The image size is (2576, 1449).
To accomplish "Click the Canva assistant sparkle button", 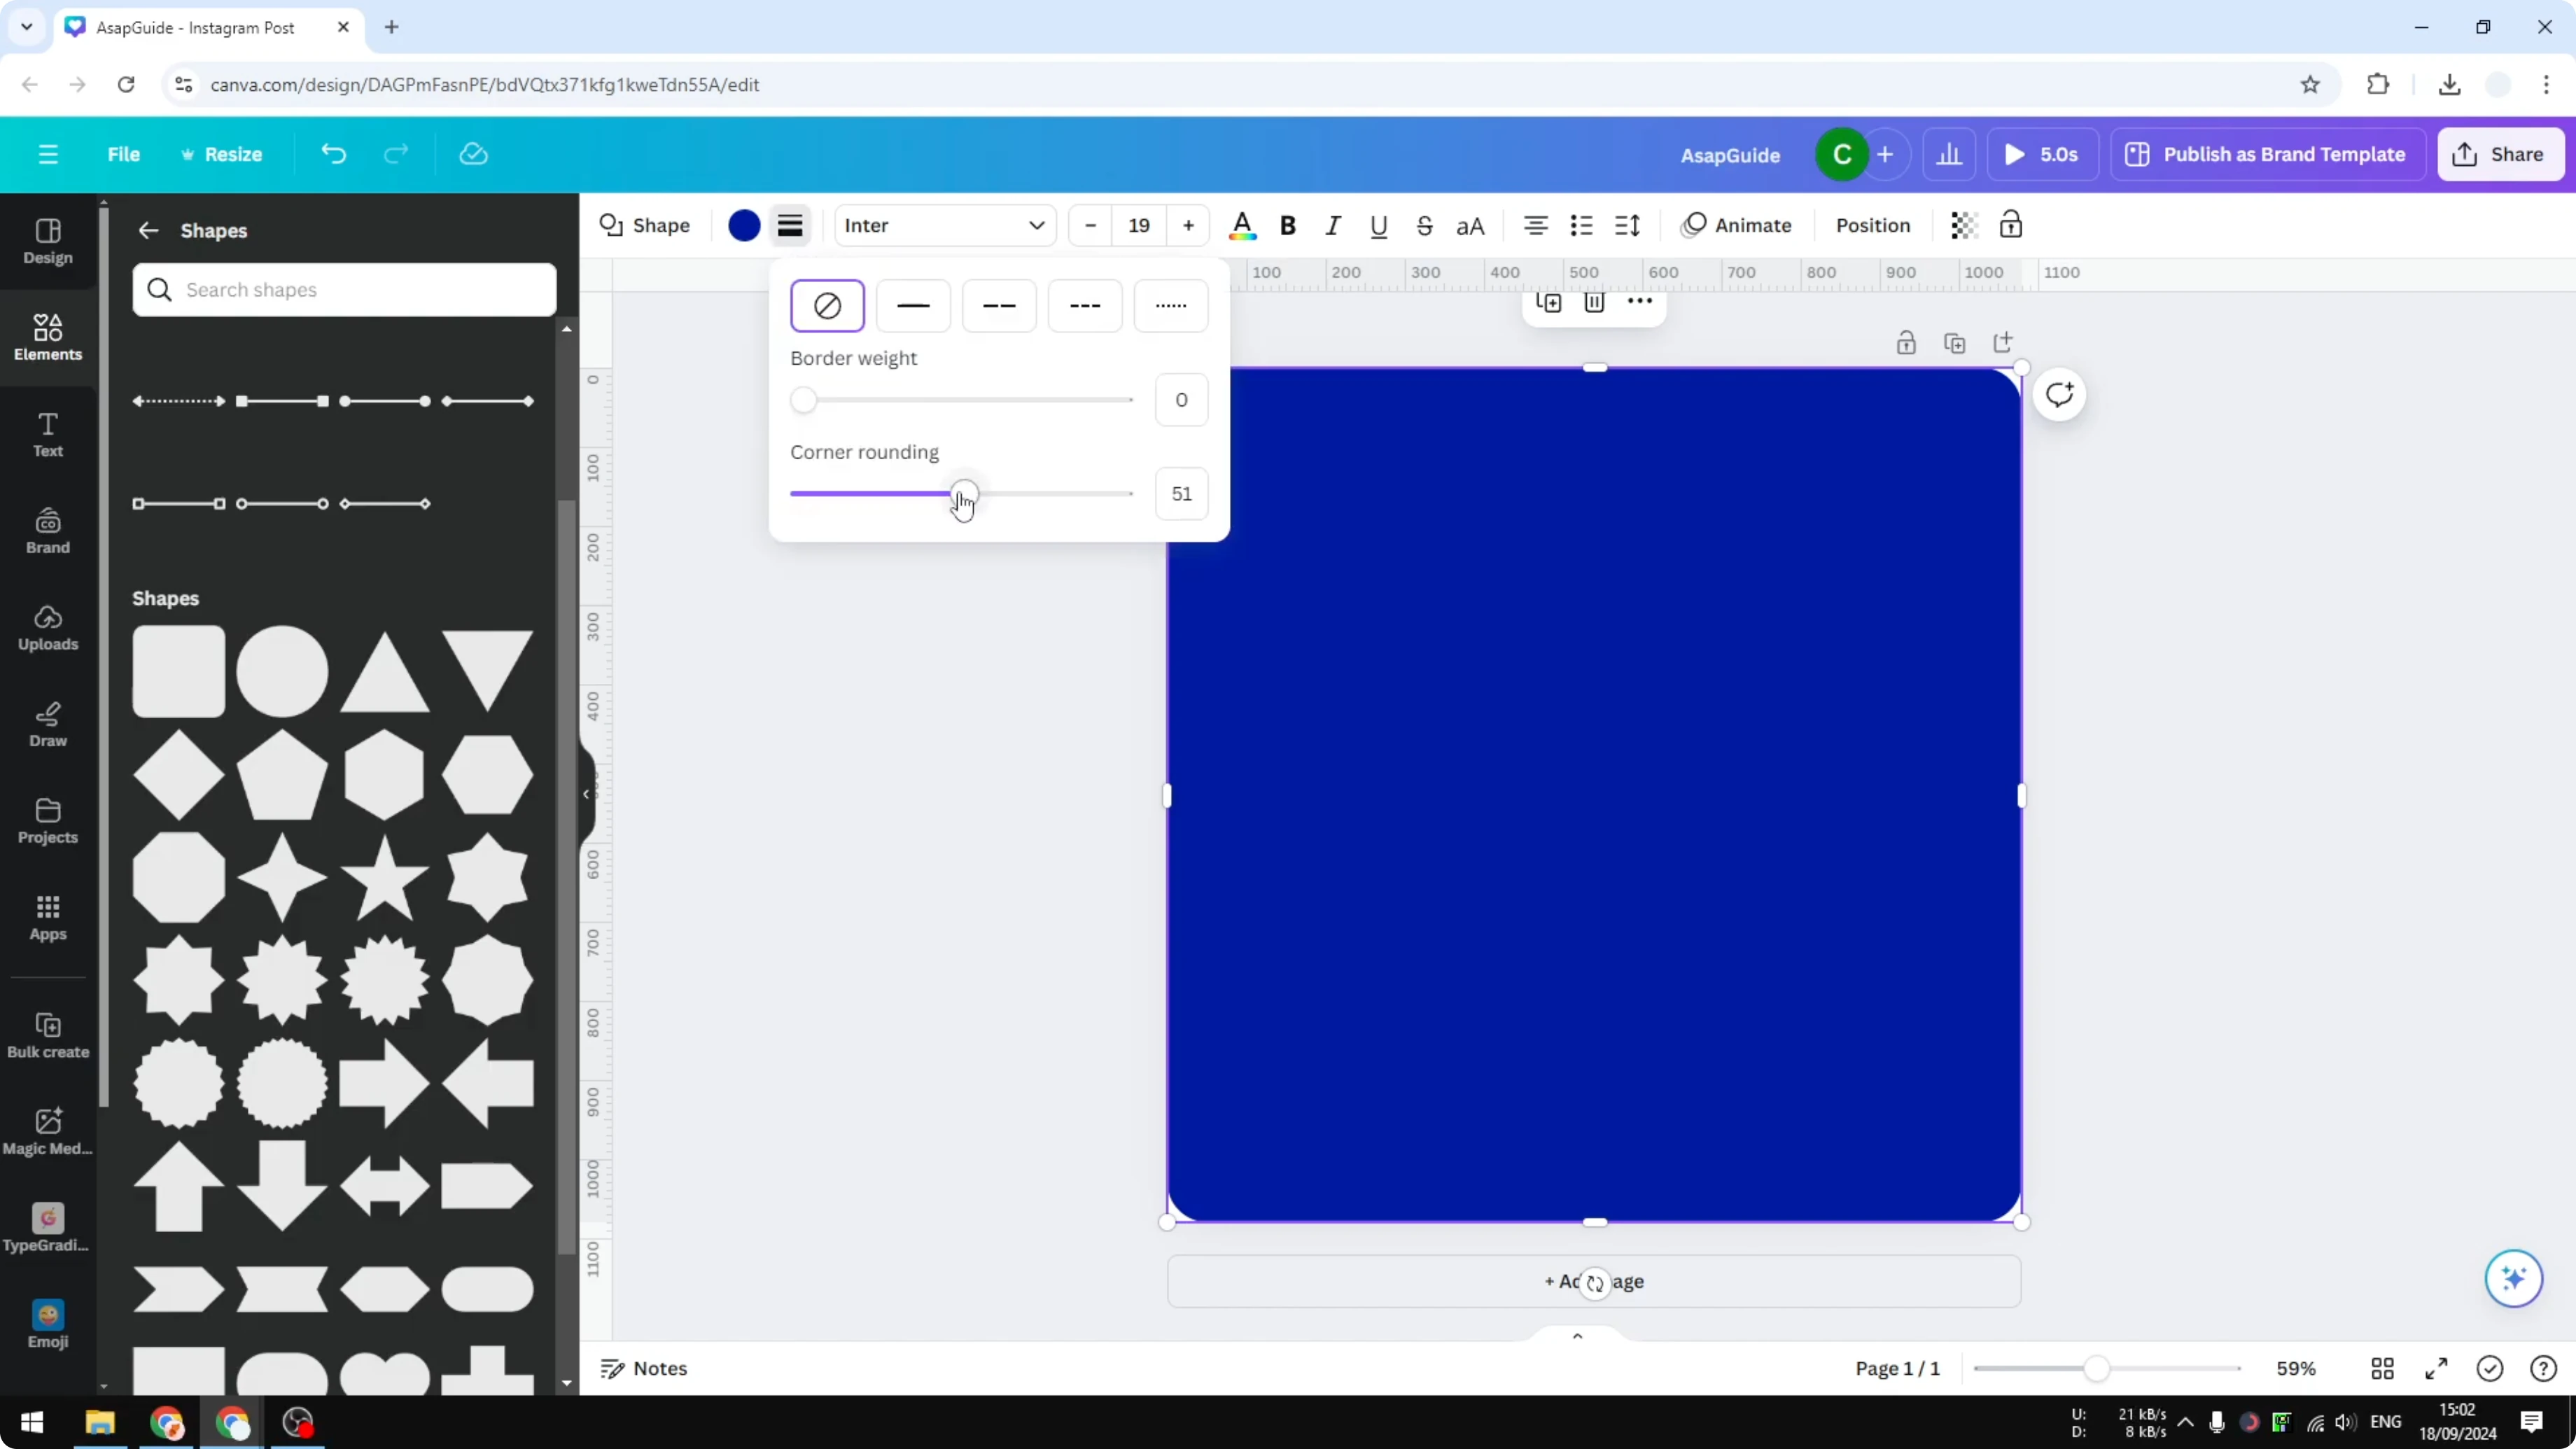I will pyautogui.click(x=2513, y=1278).
